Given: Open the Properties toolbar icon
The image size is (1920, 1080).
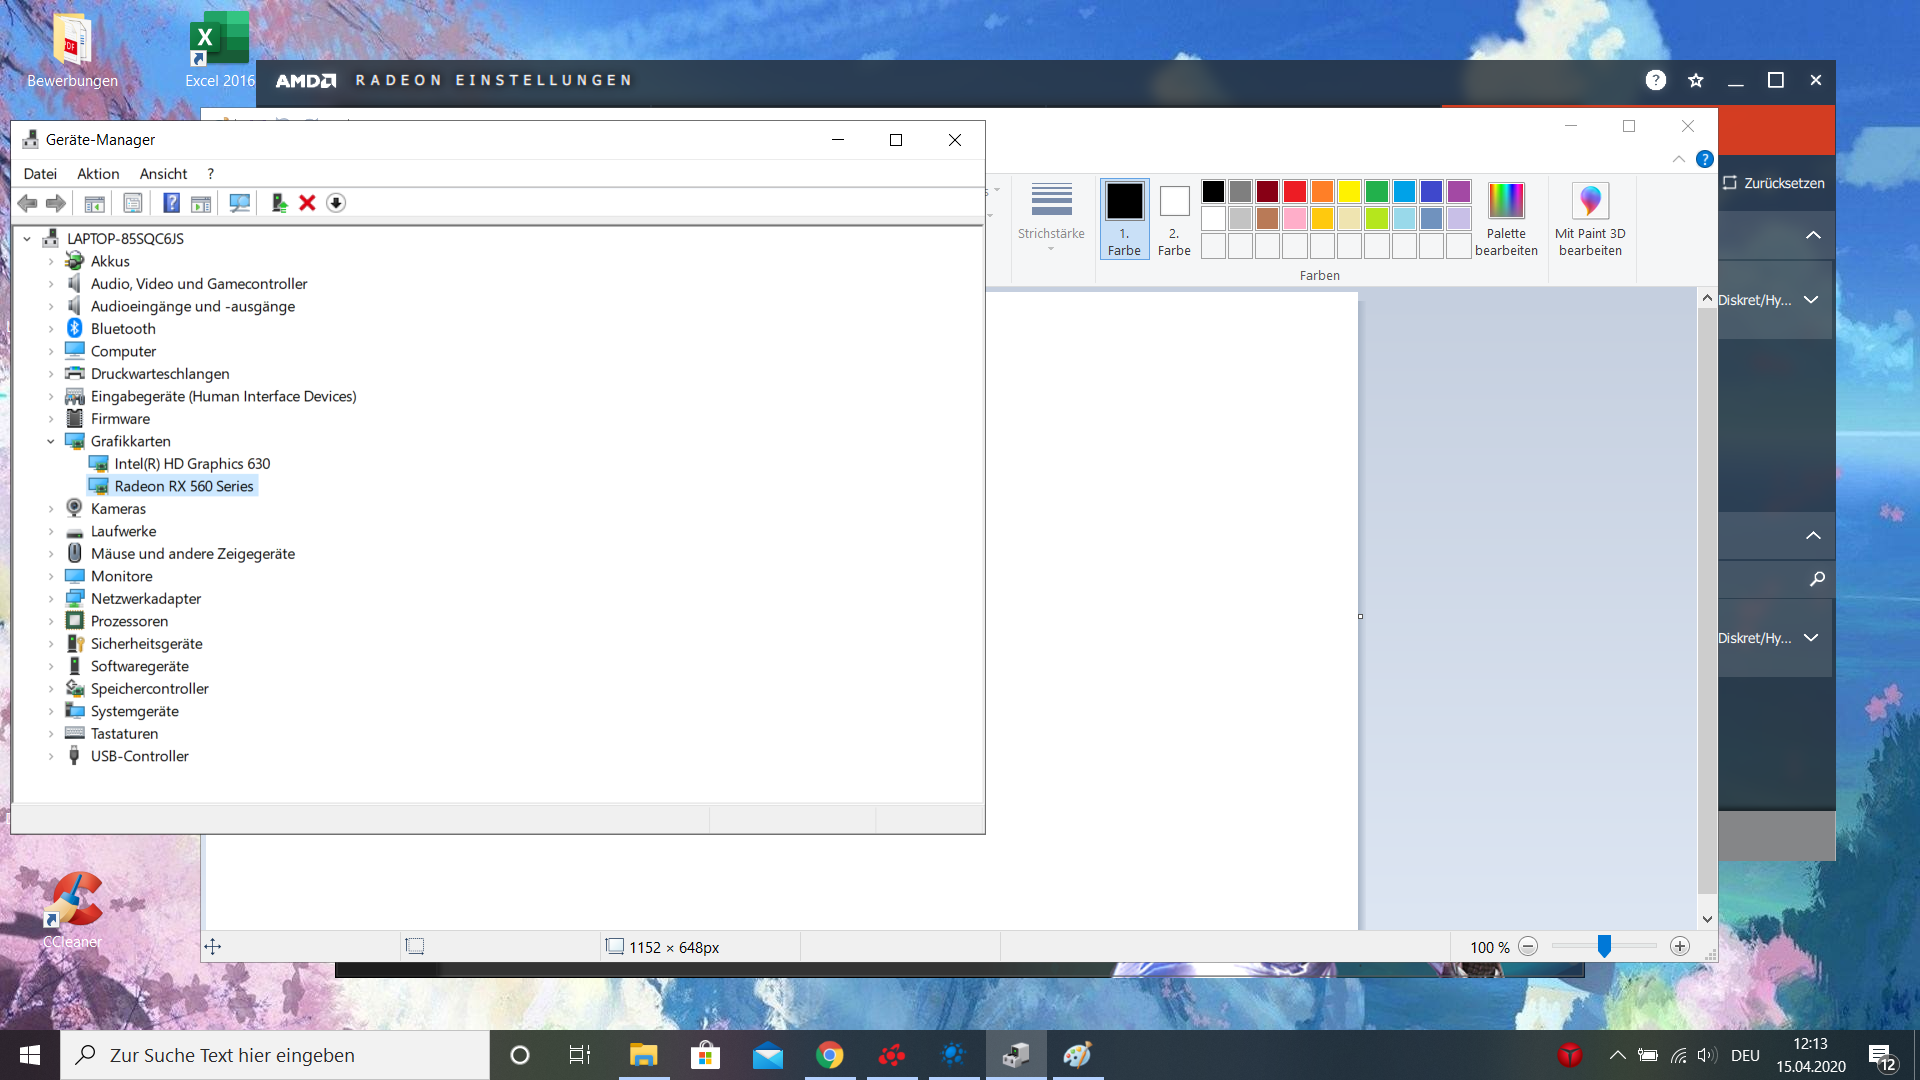Looking at the screenshot, I should pos(132,203).
